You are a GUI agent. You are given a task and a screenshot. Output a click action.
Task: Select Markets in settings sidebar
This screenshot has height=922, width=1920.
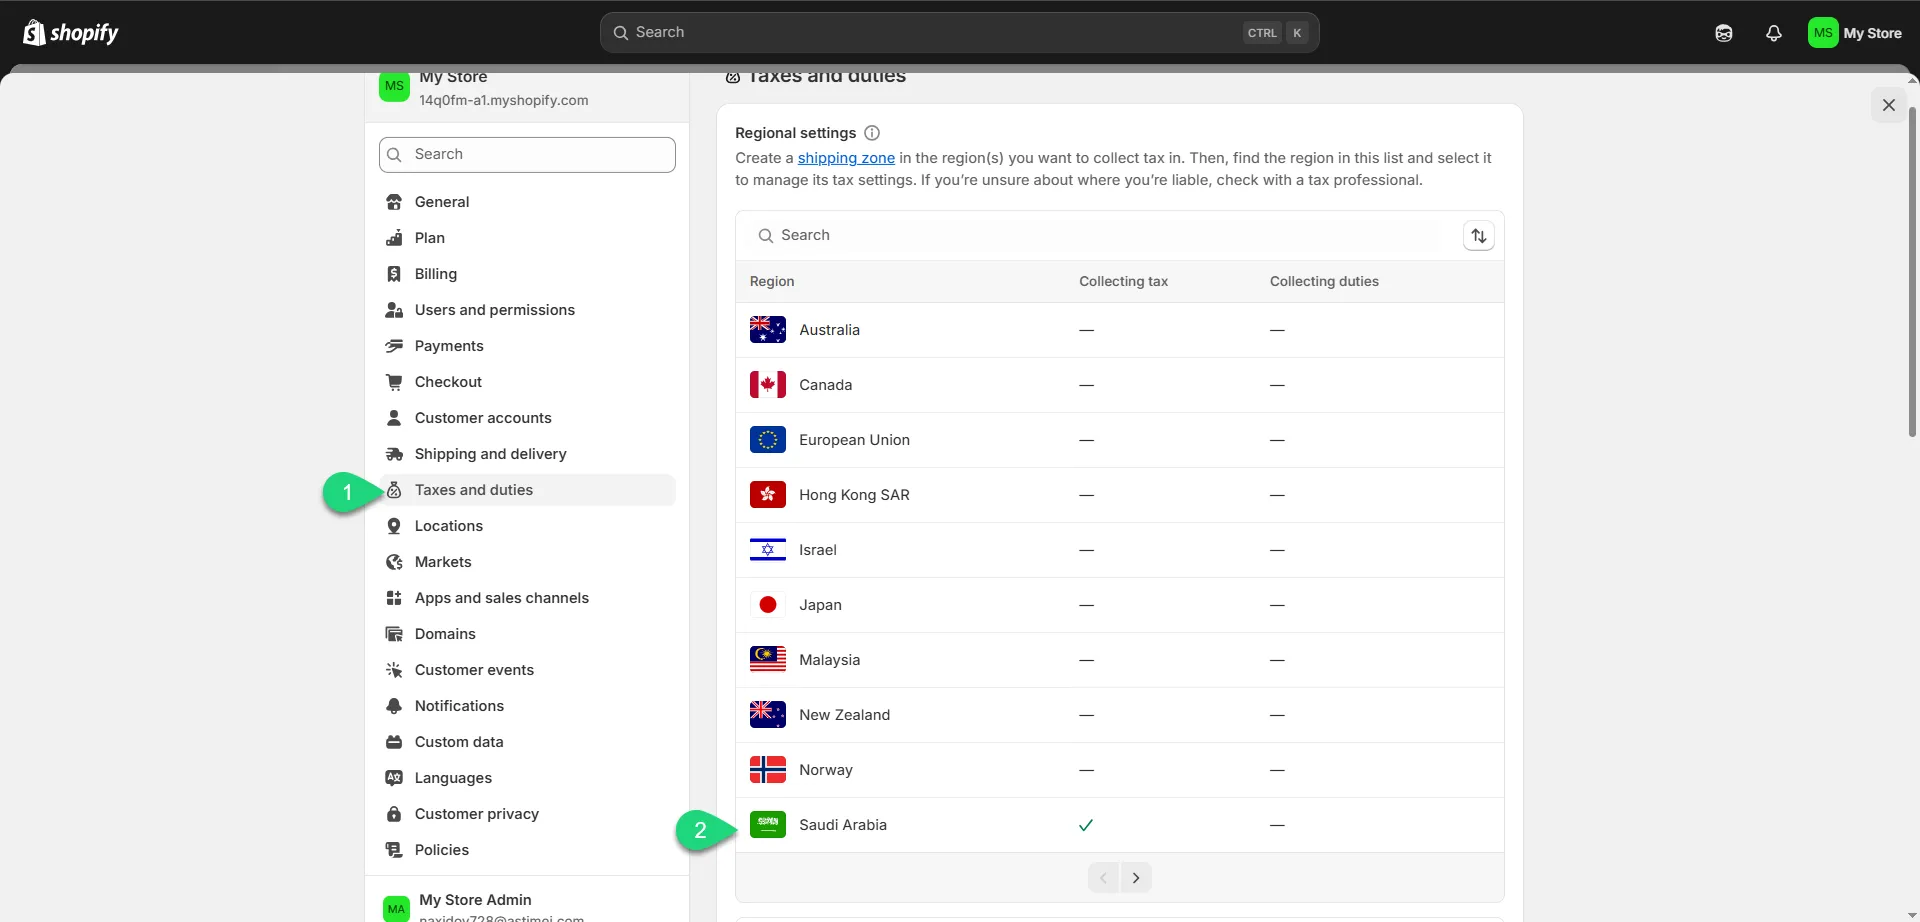[443, 562]
